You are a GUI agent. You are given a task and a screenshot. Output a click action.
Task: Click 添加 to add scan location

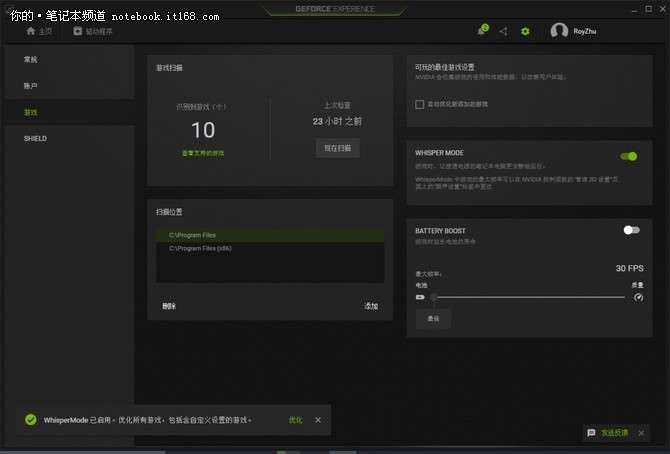pyautogui.click(x=371, y=306)
